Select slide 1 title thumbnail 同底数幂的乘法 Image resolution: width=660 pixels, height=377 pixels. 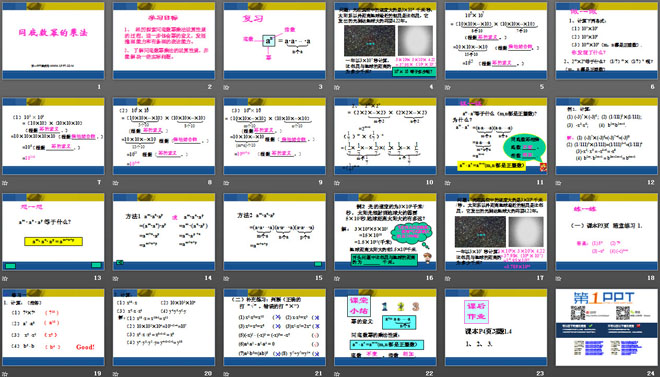tap(53, 41)
